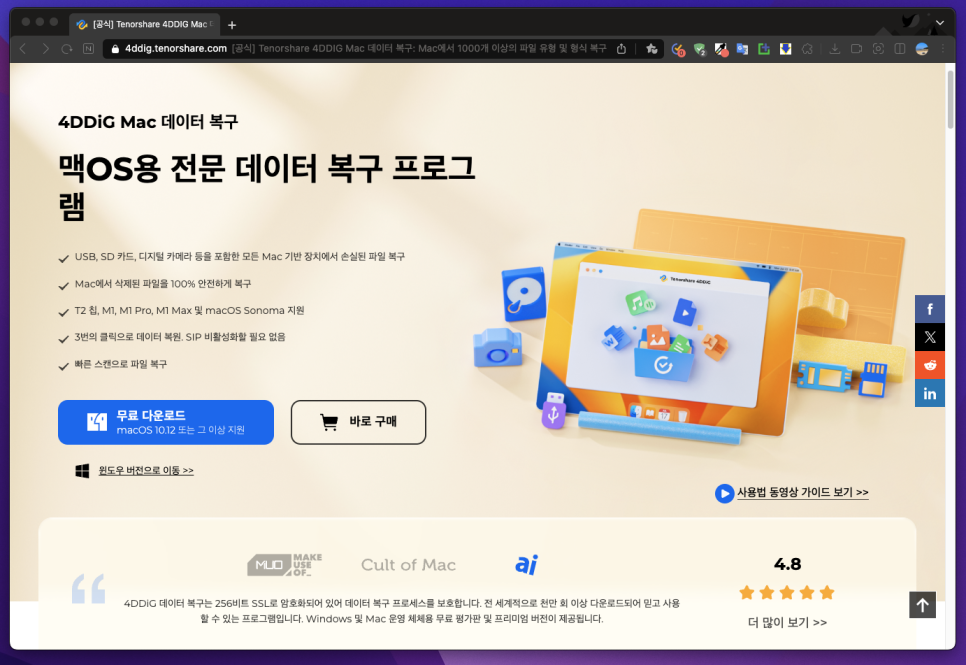The height and width of the screenshot is (665, 966).
Task: Click the 무료 다운로드 download button
Action: click(x=166, y=422)
